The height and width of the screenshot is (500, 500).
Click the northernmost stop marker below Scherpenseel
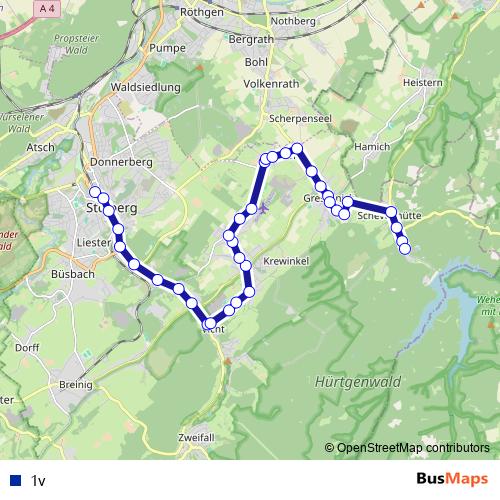(297, 148)
